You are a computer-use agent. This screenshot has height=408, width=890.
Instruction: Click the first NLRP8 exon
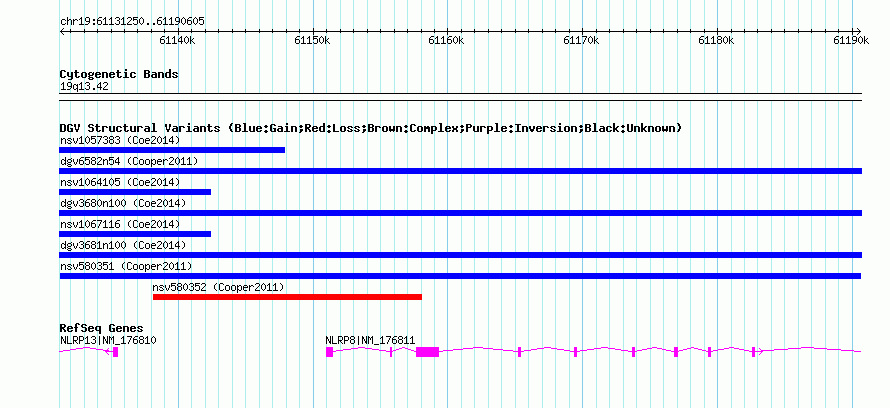329,352
